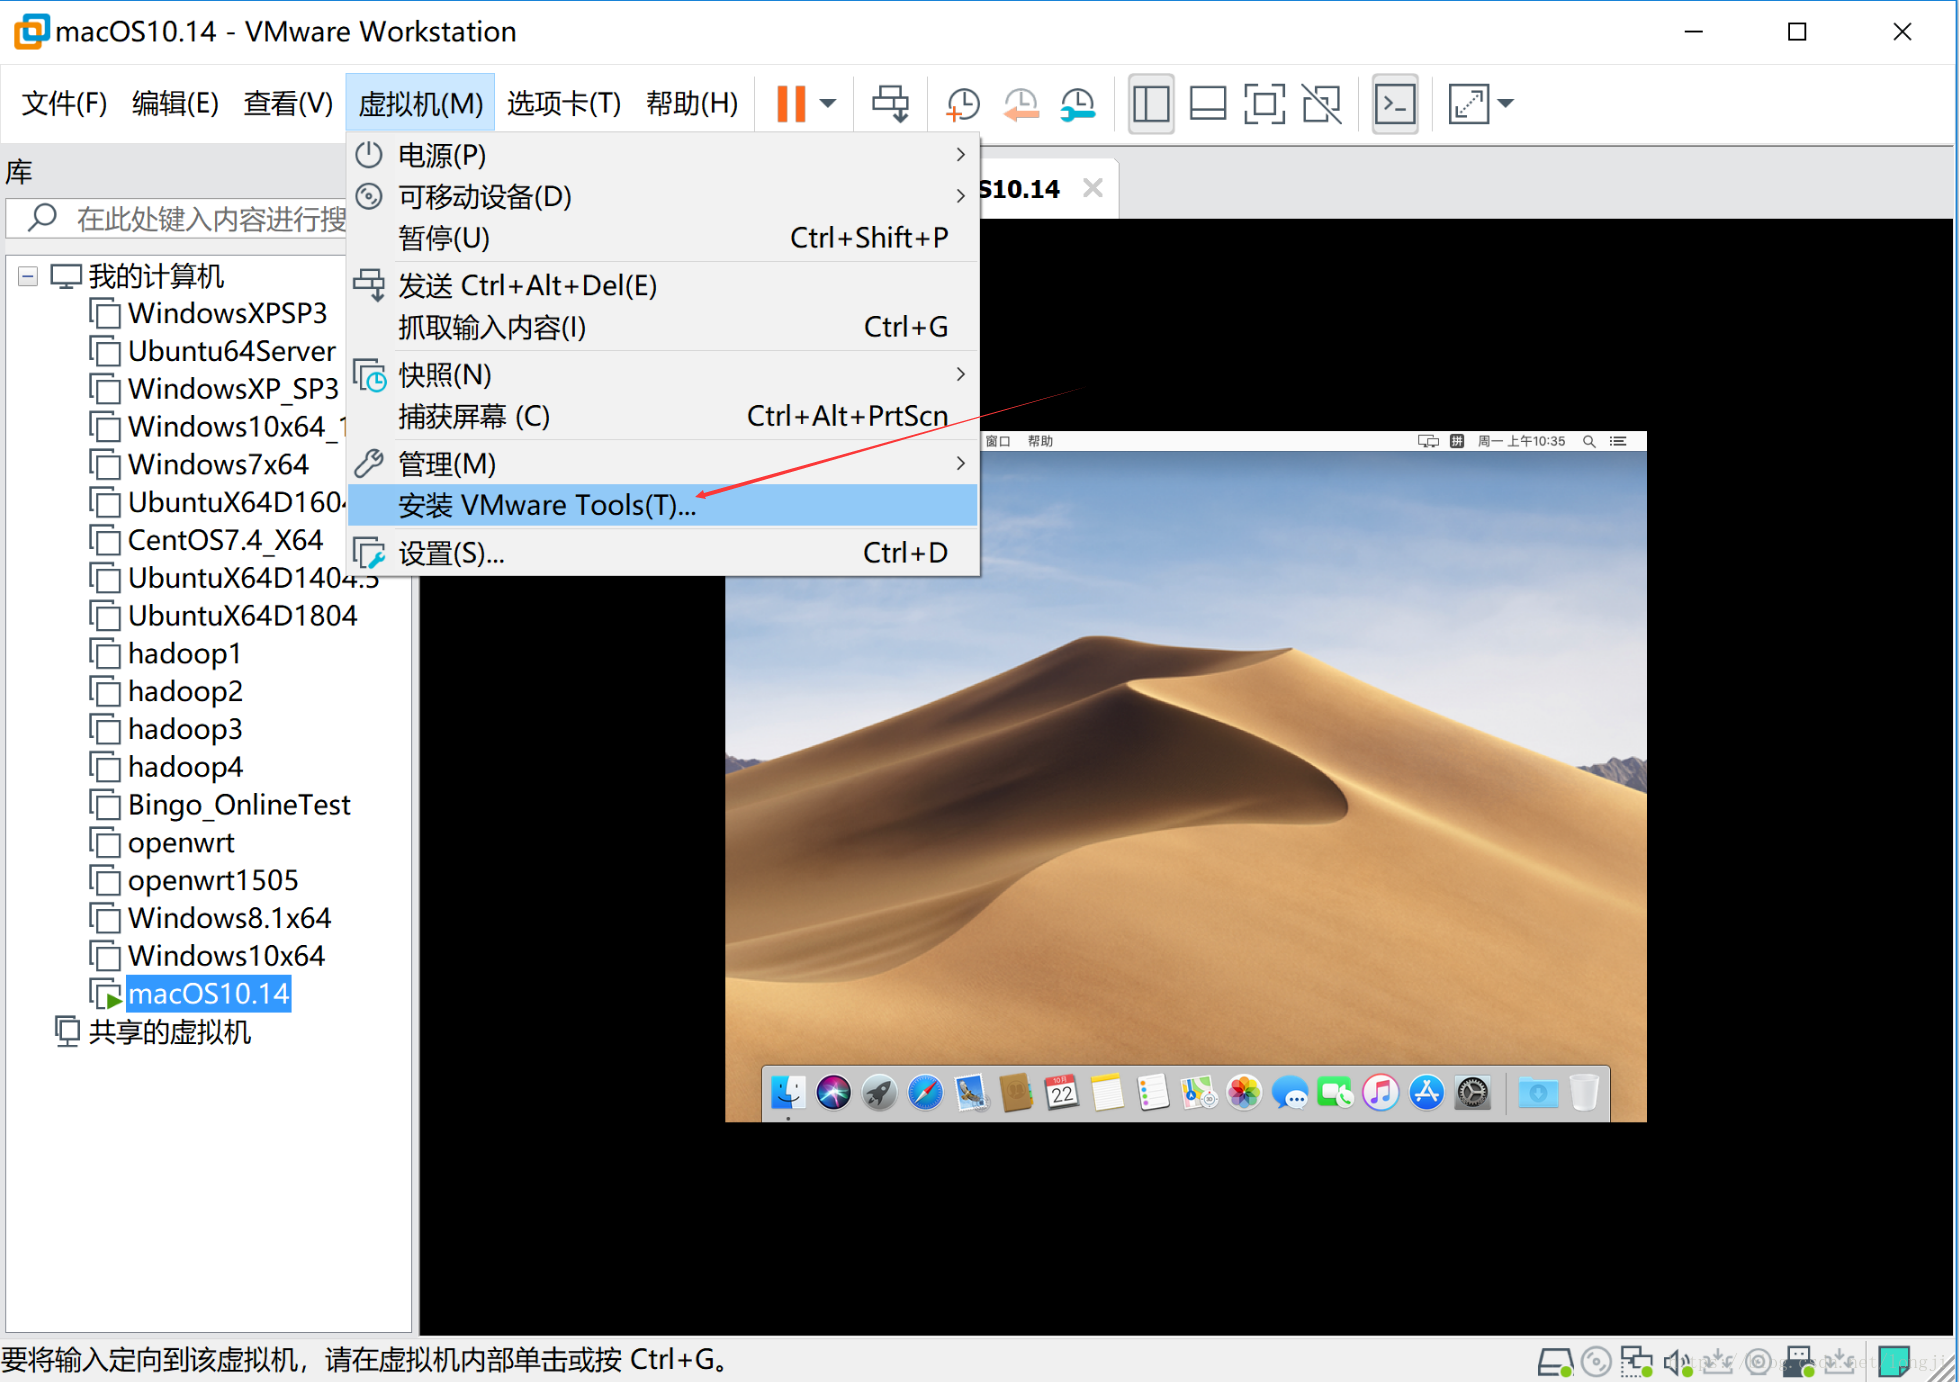Open Siri in the macOS dock
Image resolution: width=1959 pixels, height=1382 pixels.
[833, 1093]
